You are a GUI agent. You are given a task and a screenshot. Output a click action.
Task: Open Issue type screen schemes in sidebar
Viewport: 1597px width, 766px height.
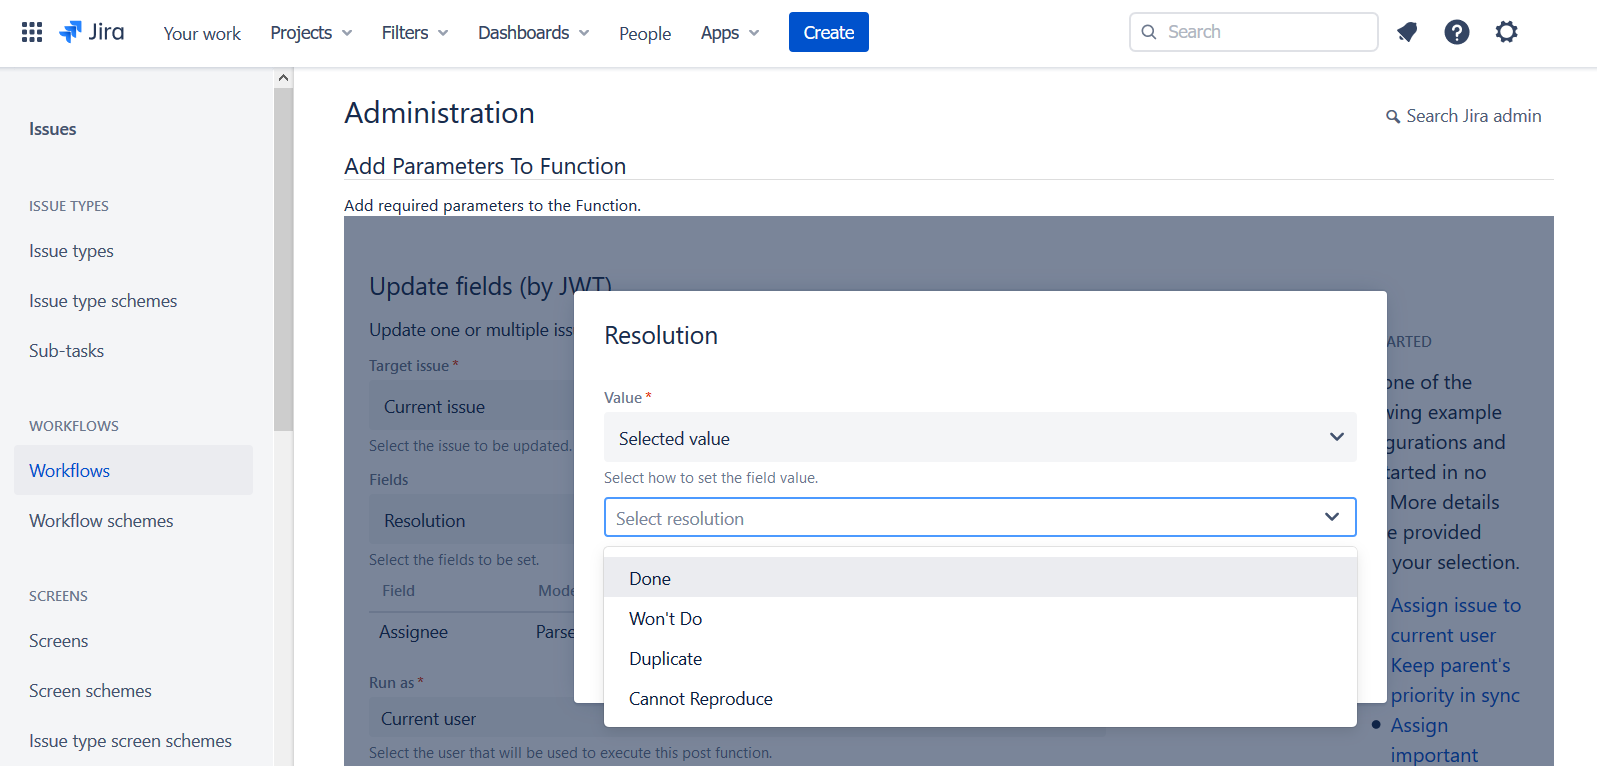(130, 741)
